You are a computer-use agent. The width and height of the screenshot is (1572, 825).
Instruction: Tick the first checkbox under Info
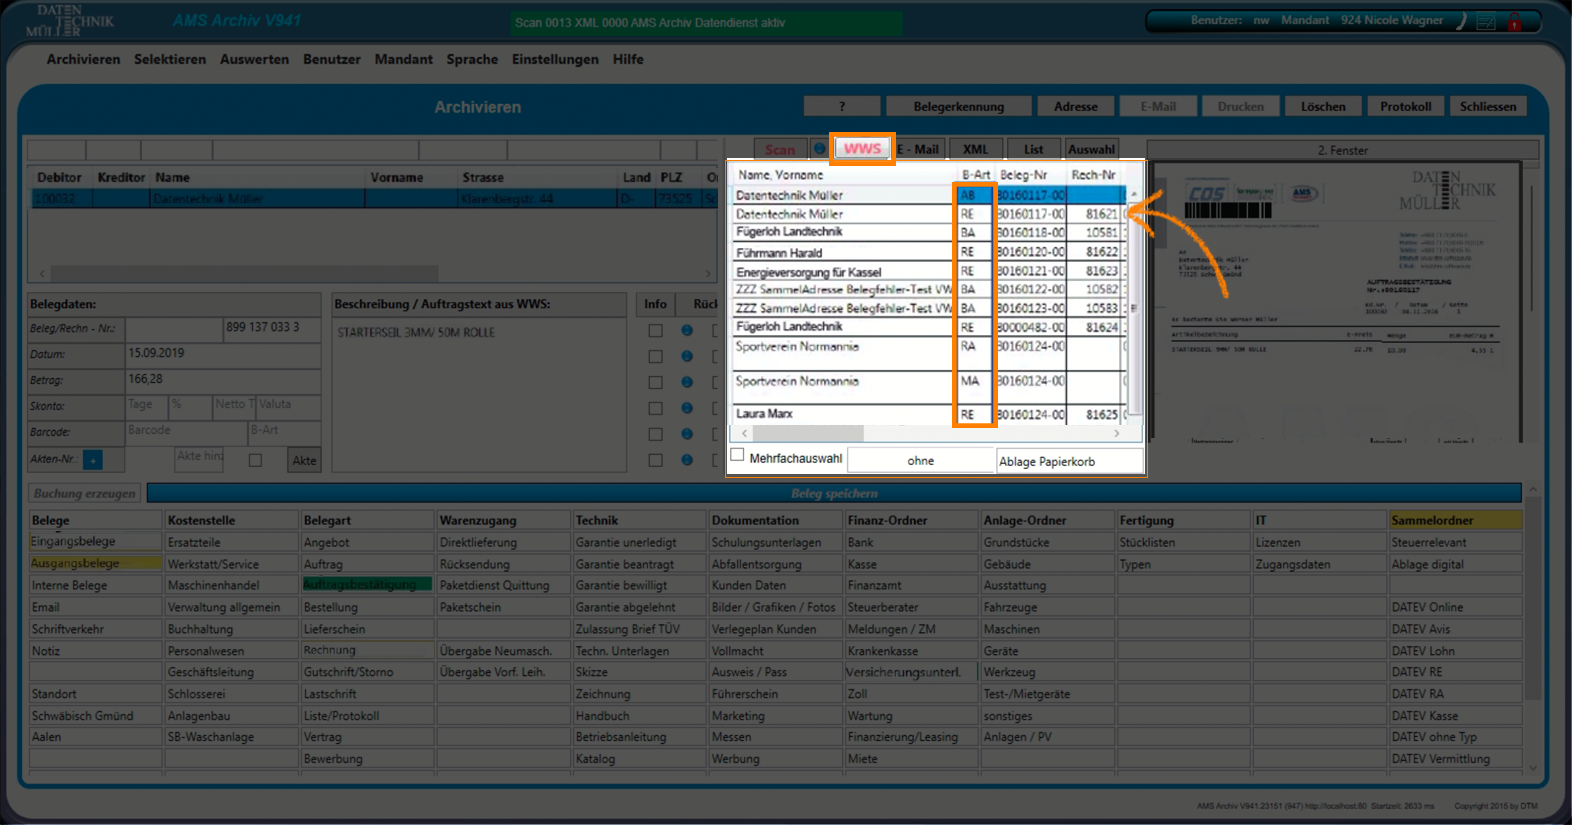(655, 330)
